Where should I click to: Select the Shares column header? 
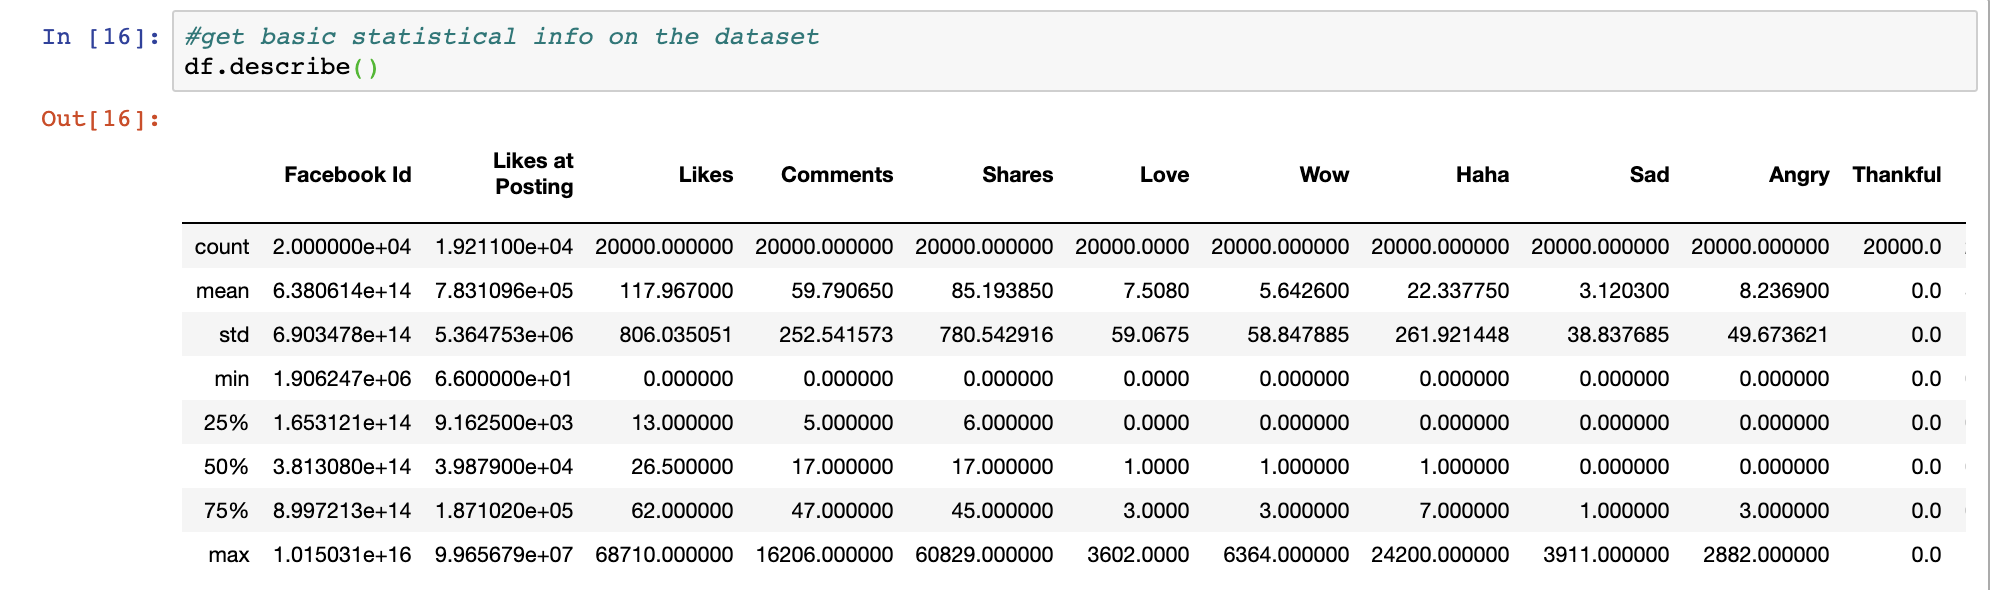point(1017,175)
